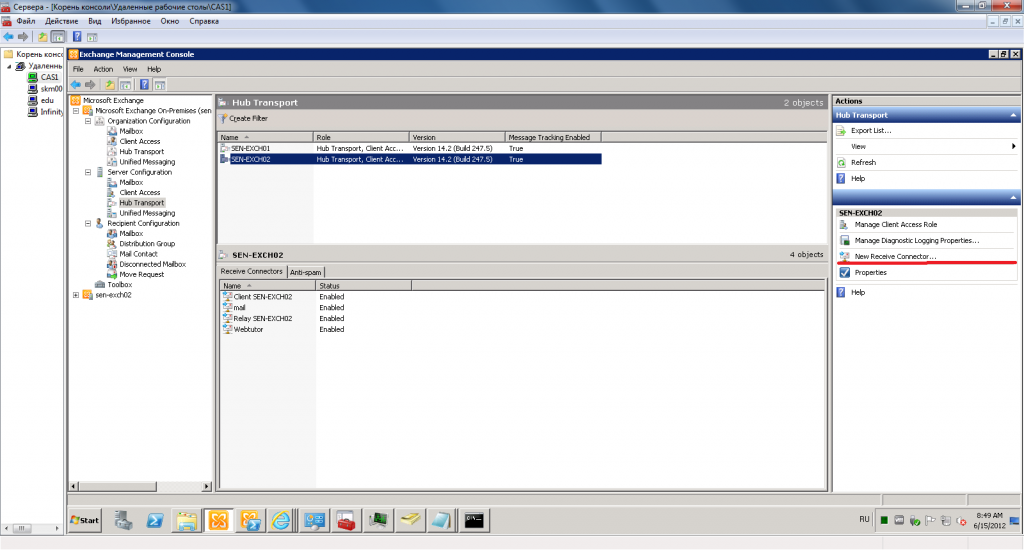Viewport: 1024px width, 550px height.
Task: Expand the sen-exch02 tree node
Action: [x=76, y=295]
